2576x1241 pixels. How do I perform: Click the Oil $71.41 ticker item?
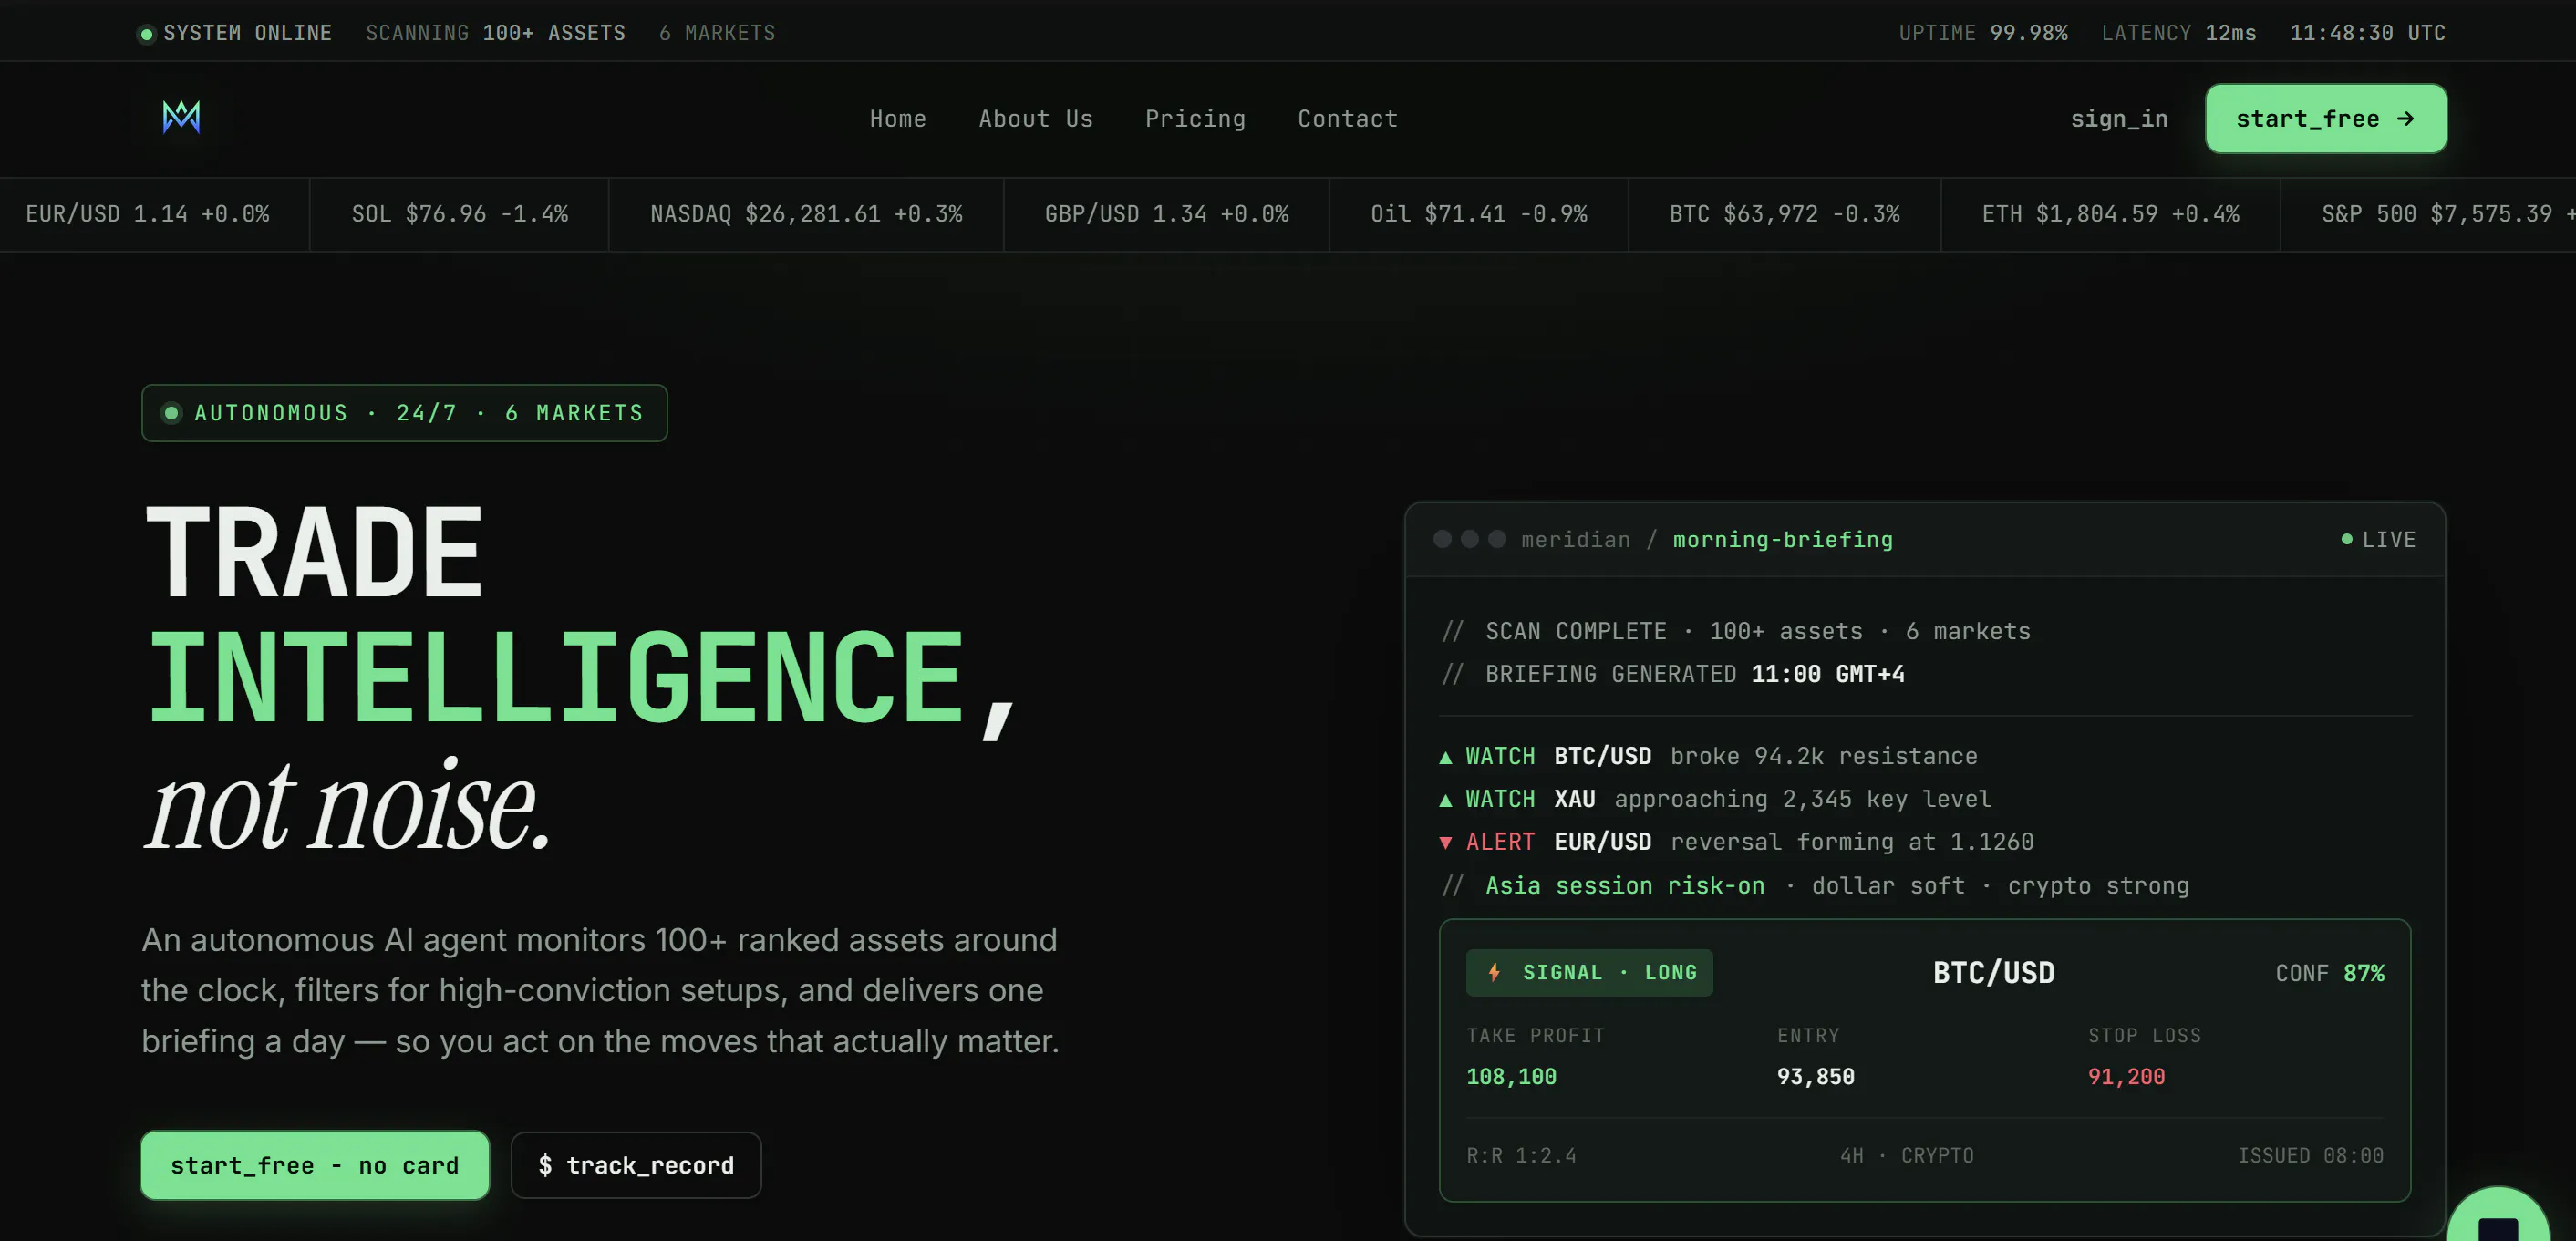(1478, 214)
